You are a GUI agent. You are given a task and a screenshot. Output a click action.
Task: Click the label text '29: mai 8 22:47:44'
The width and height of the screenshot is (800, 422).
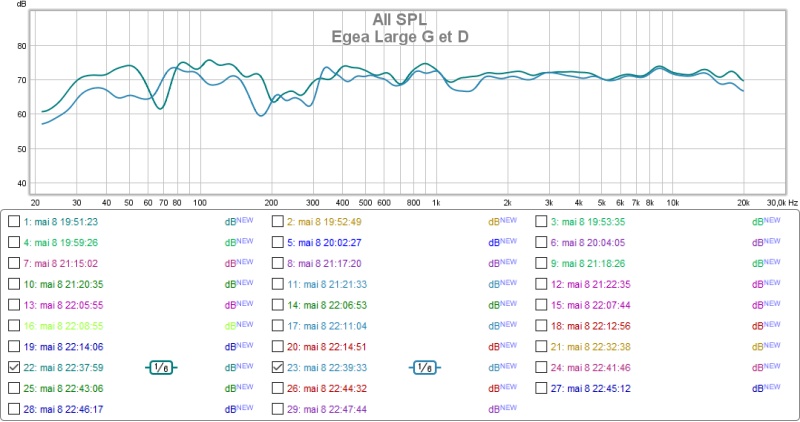tap(327, 409)
